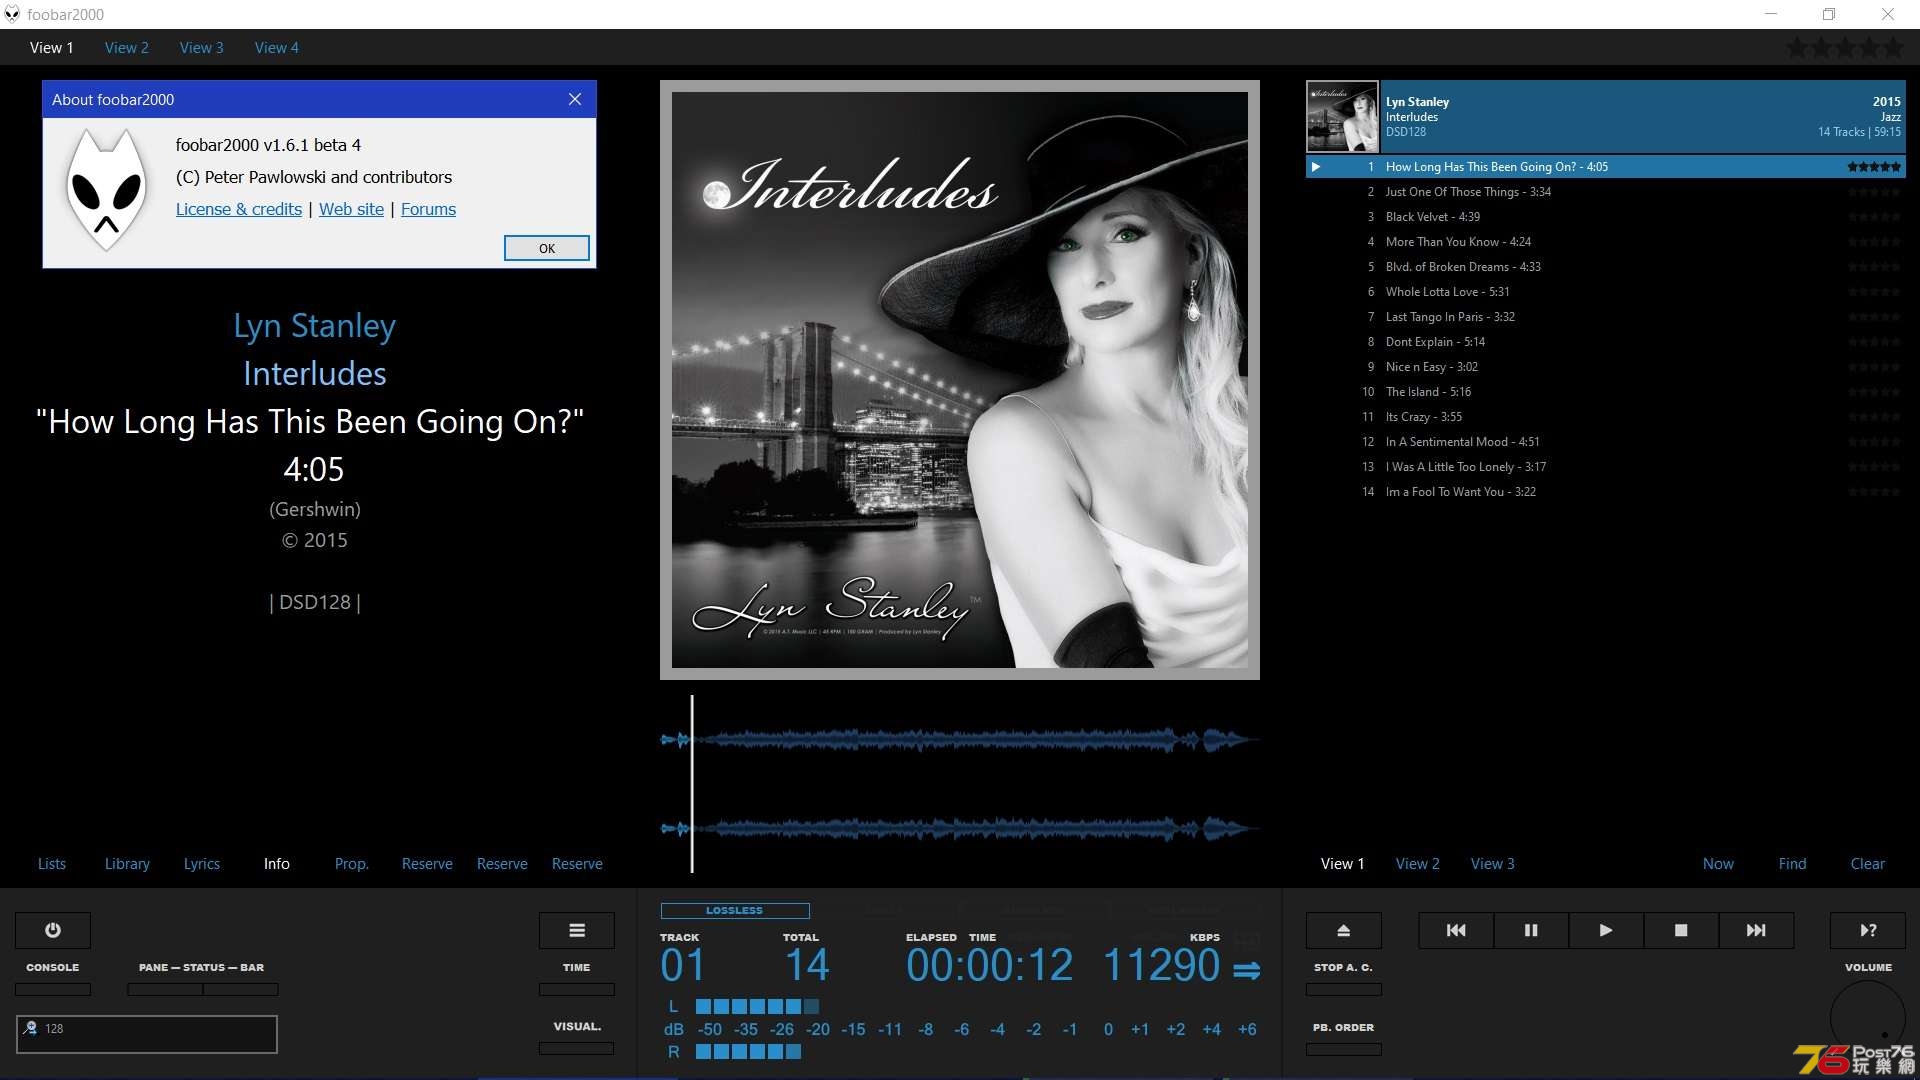Image resolution: width=1920 pixels, height=1080 pixels.
Task: Click the left channel VU meter
Action: pyautogui.click(x=757, y=1006)
